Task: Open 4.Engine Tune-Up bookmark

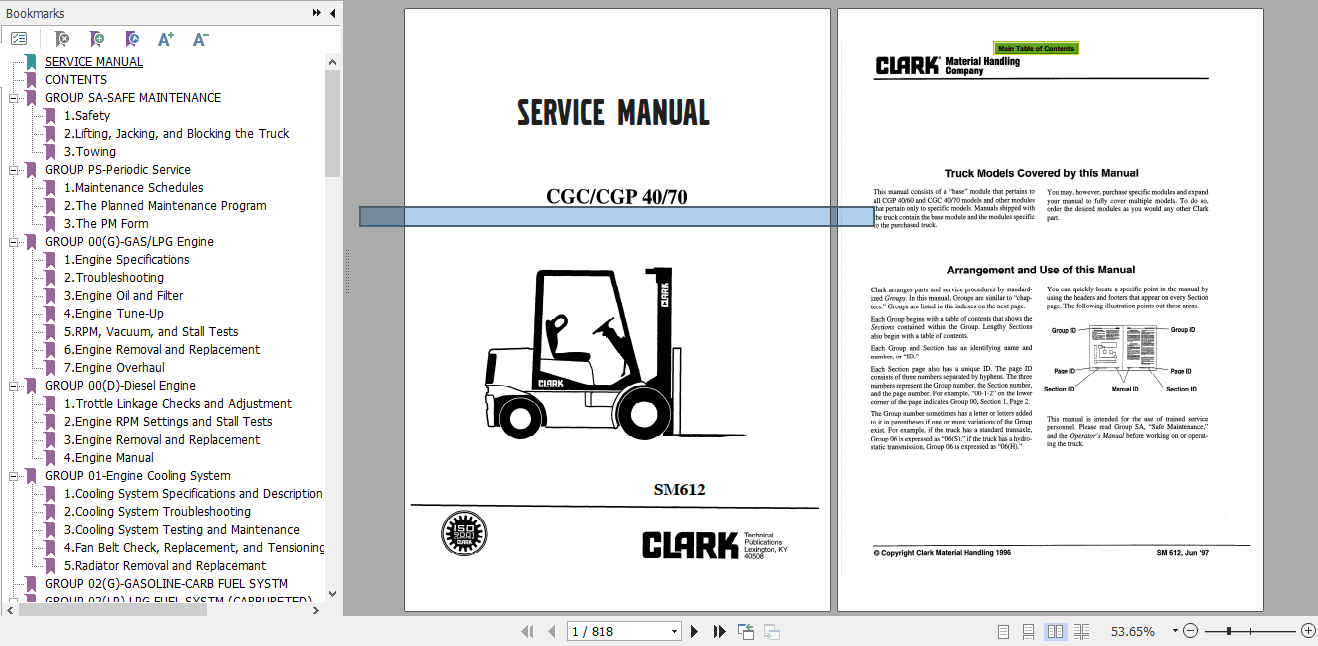Action: click(x=113, y=313)
